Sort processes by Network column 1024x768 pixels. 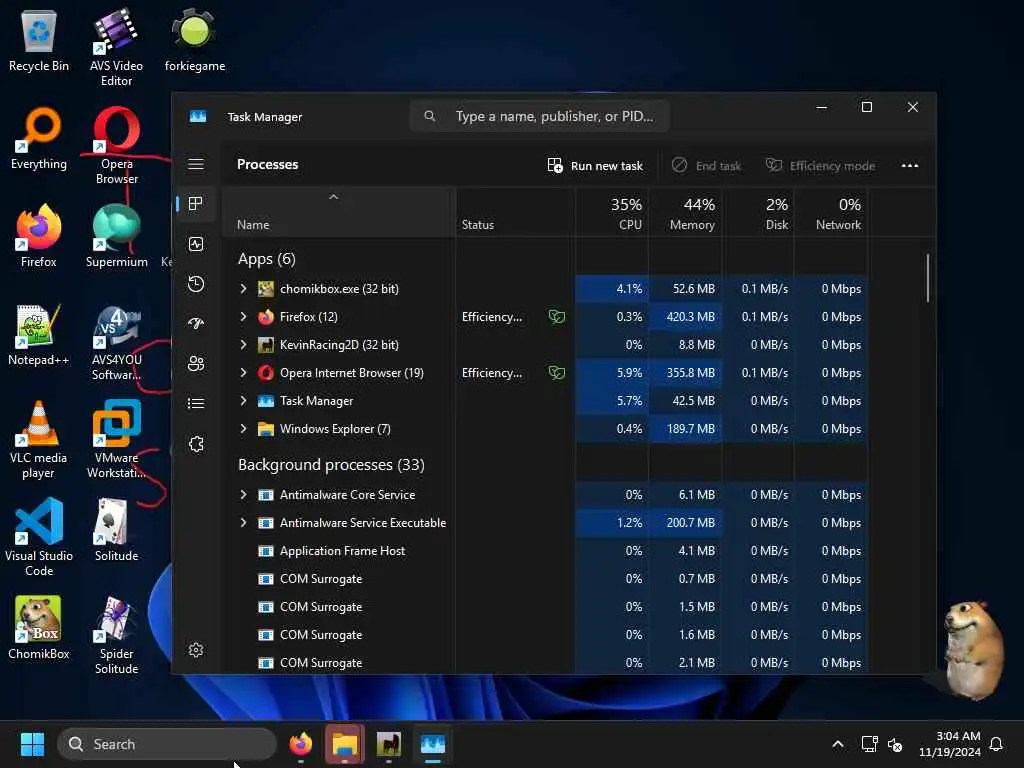[x=831, y=213]
